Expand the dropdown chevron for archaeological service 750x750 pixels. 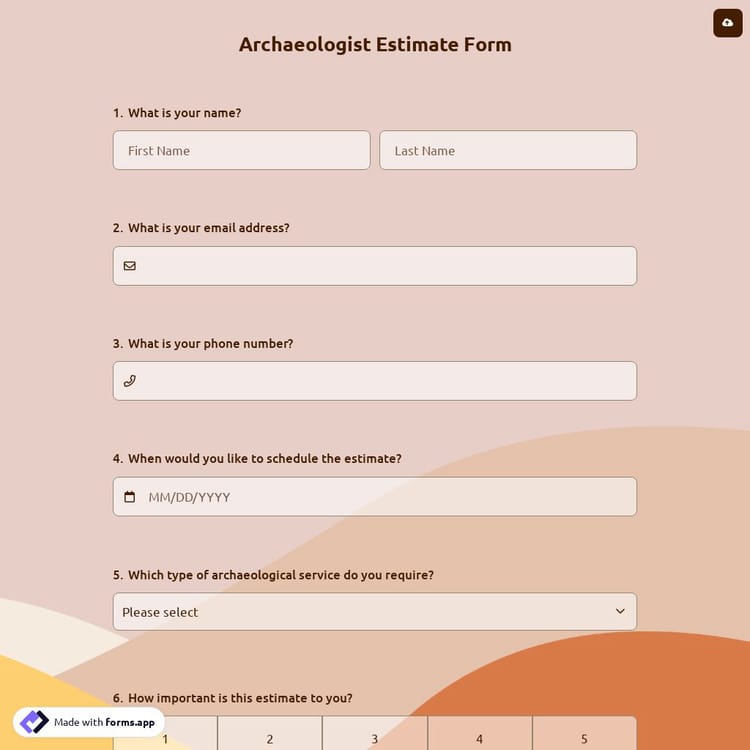click(x=620, y=612)
